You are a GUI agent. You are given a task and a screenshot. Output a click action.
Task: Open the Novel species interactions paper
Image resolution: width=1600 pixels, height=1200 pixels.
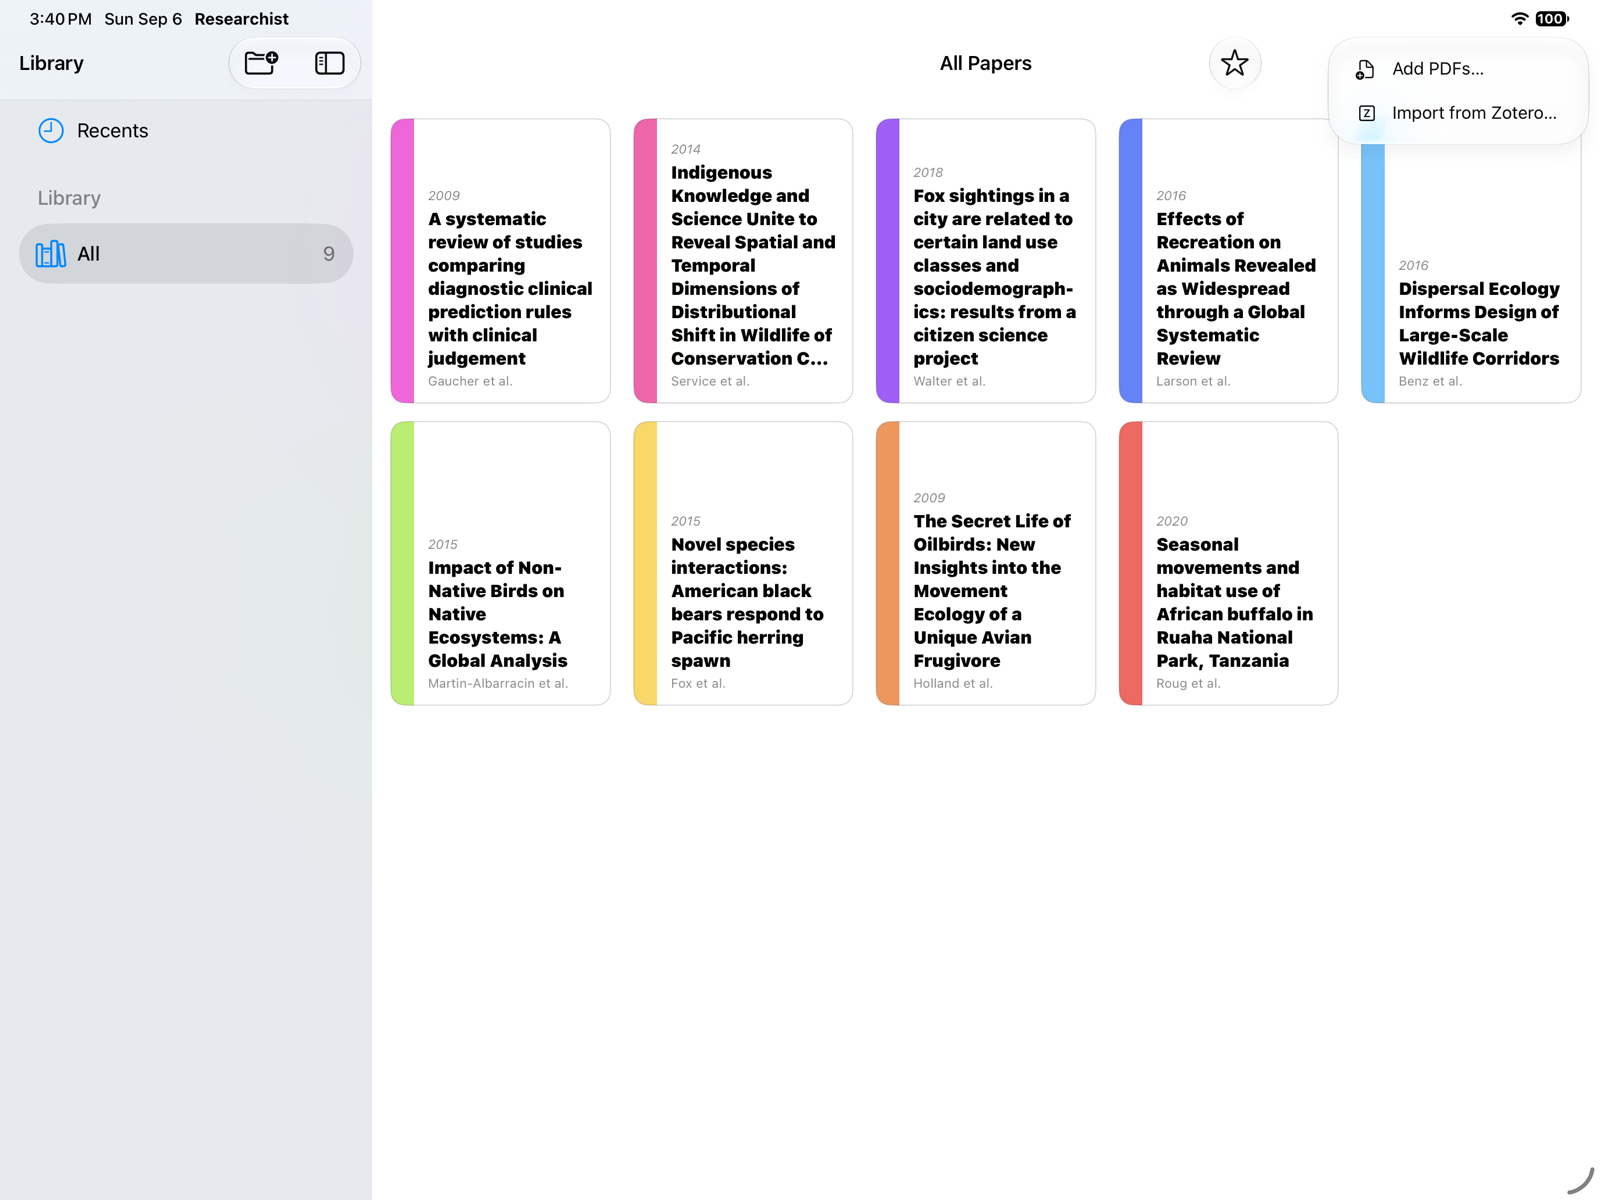click(743, 563)
